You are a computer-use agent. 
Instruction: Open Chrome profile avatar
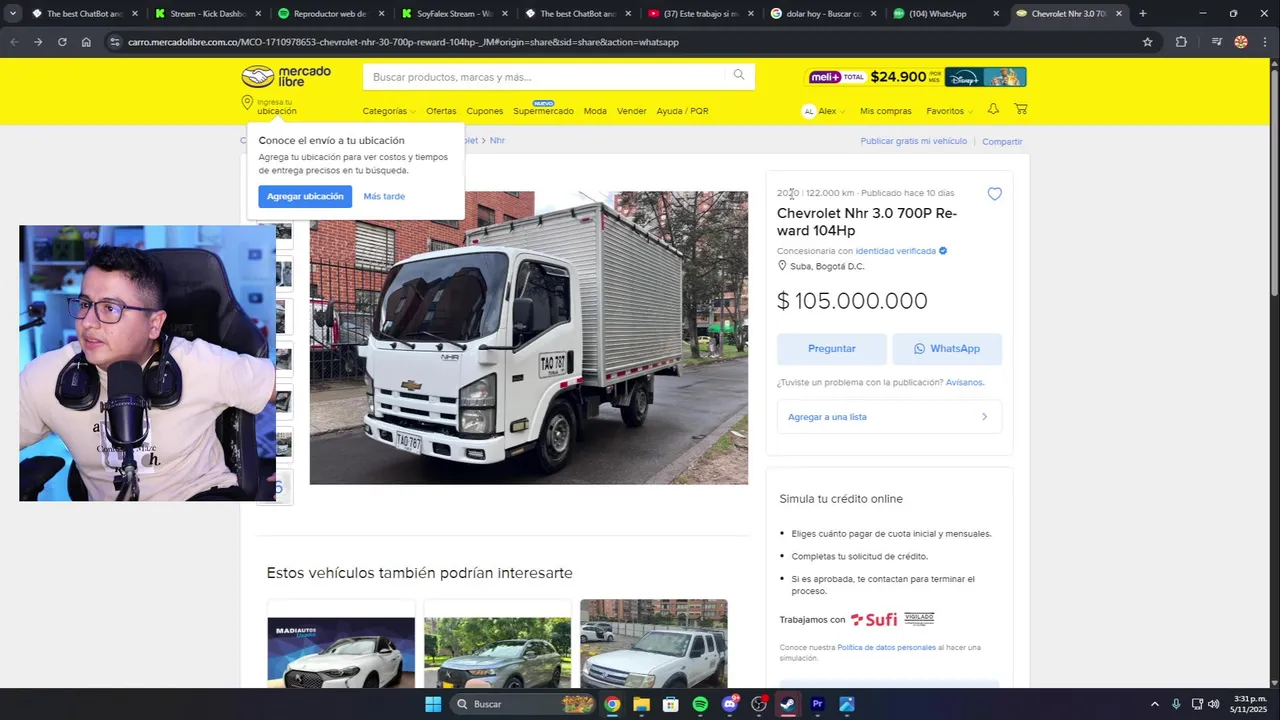tap(1241, 42)
